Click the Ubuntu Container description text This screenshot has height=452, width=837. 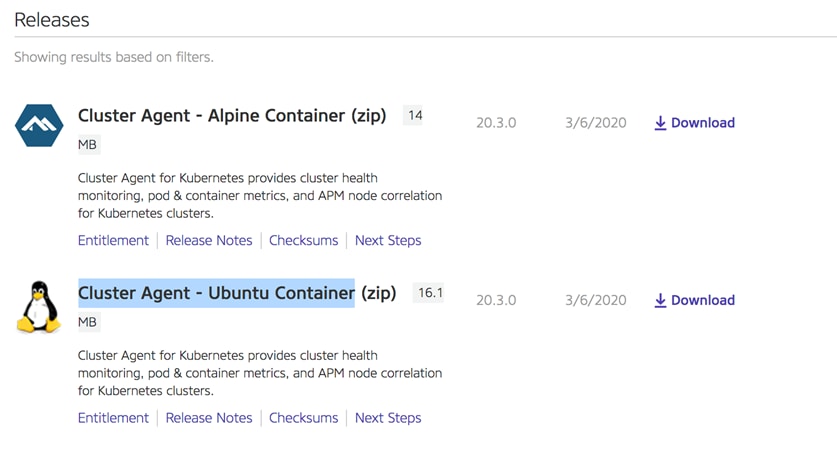click(260, 373)
